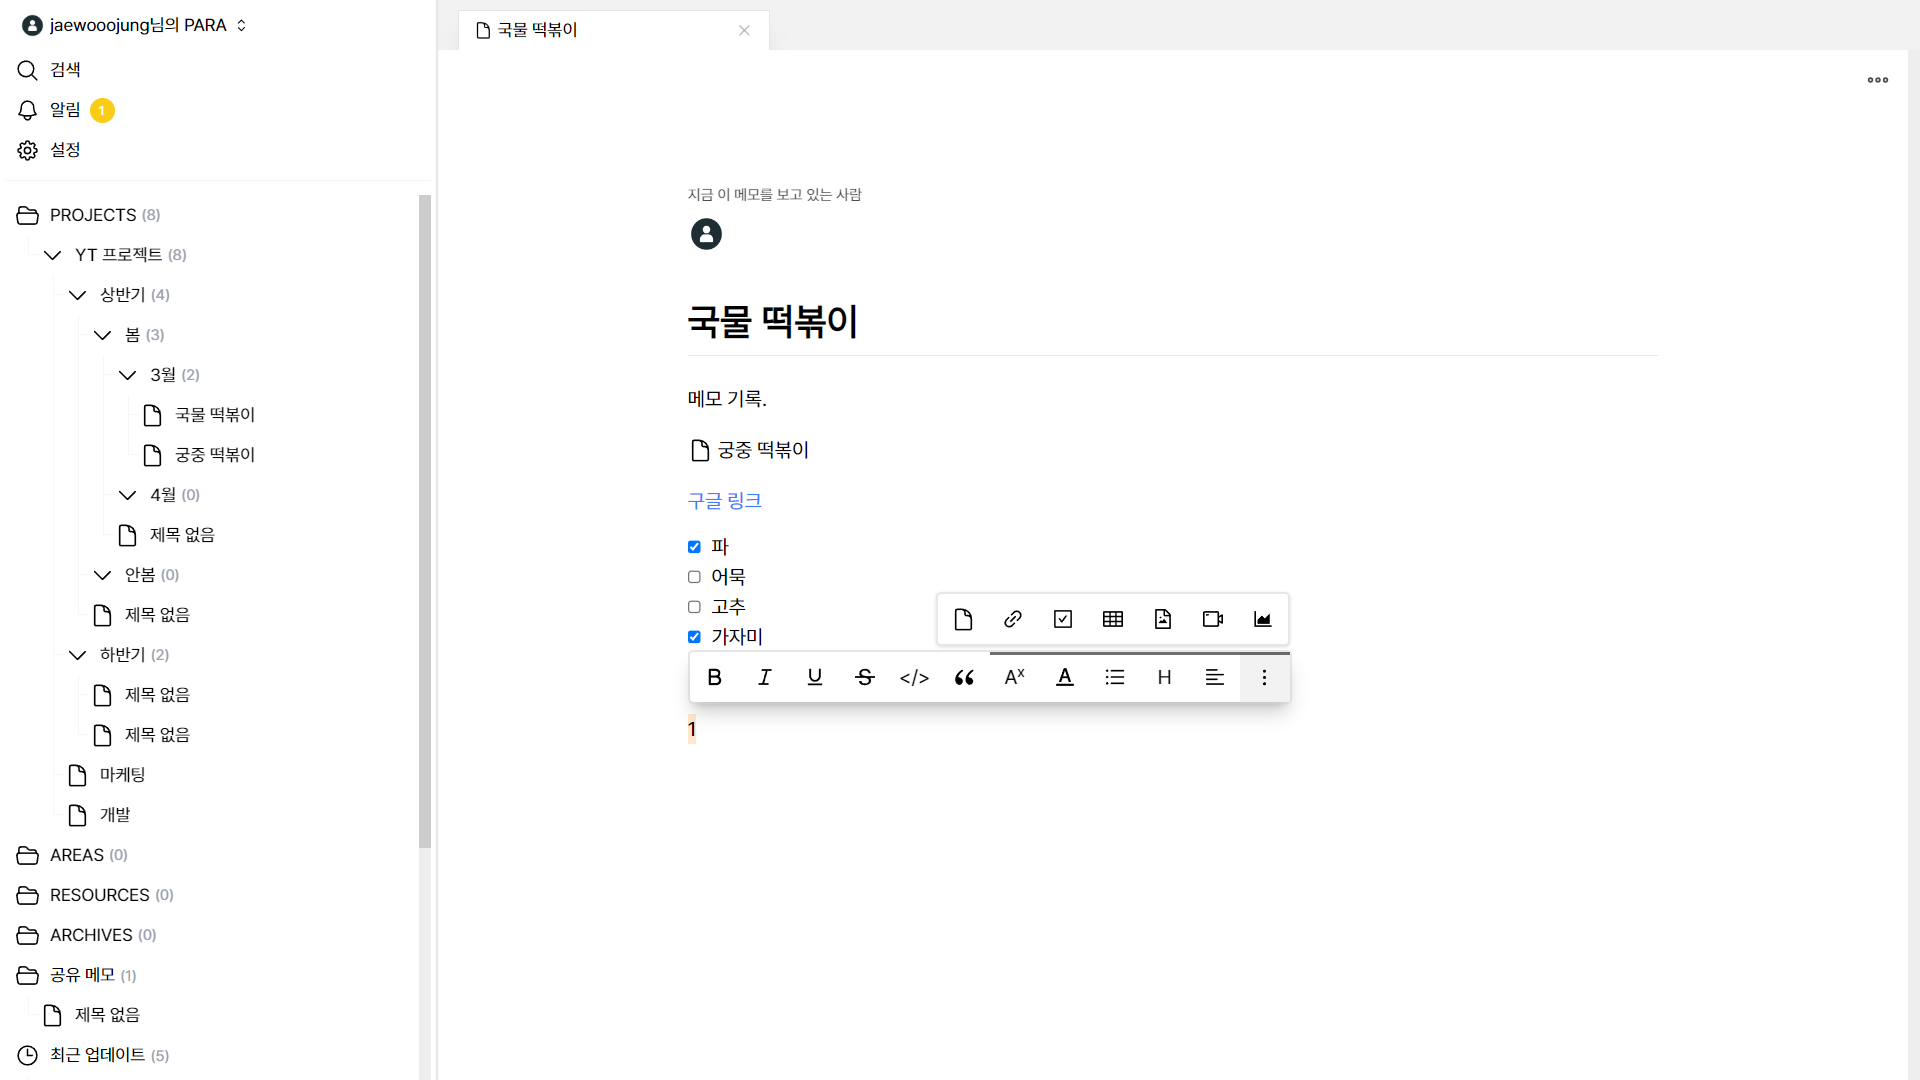The width and height of the screenshot is (1920, 1080).
Task: Open the 검색 menu item
Action: [65, 70]
